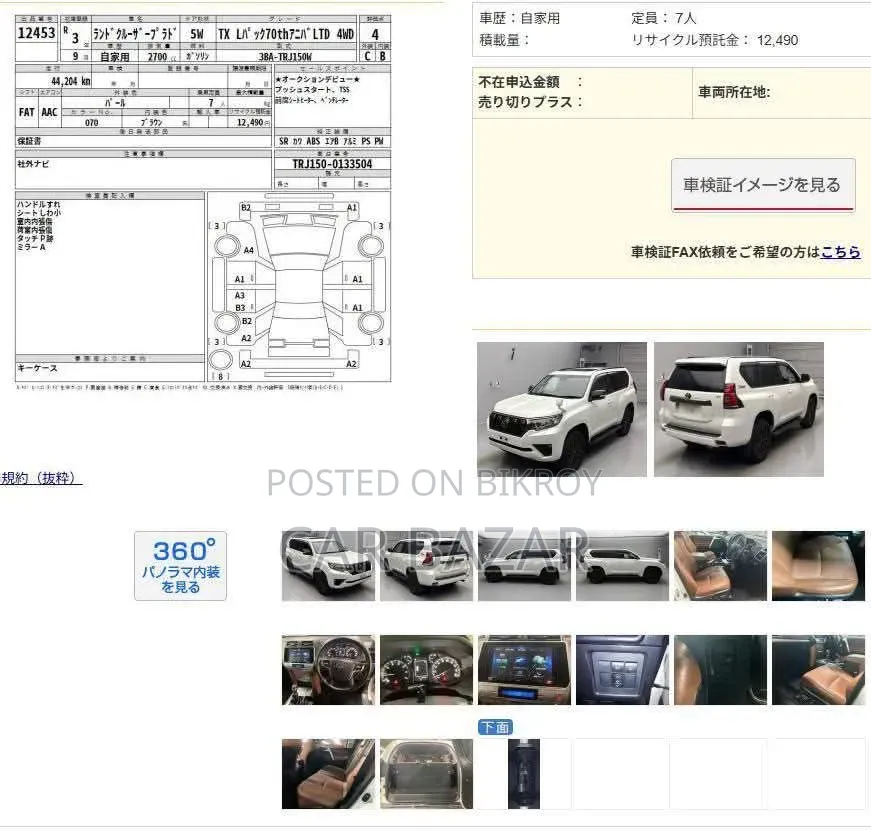871x831 pixels.
Task: Click the 積載量 label
Action: click(499, 40)
